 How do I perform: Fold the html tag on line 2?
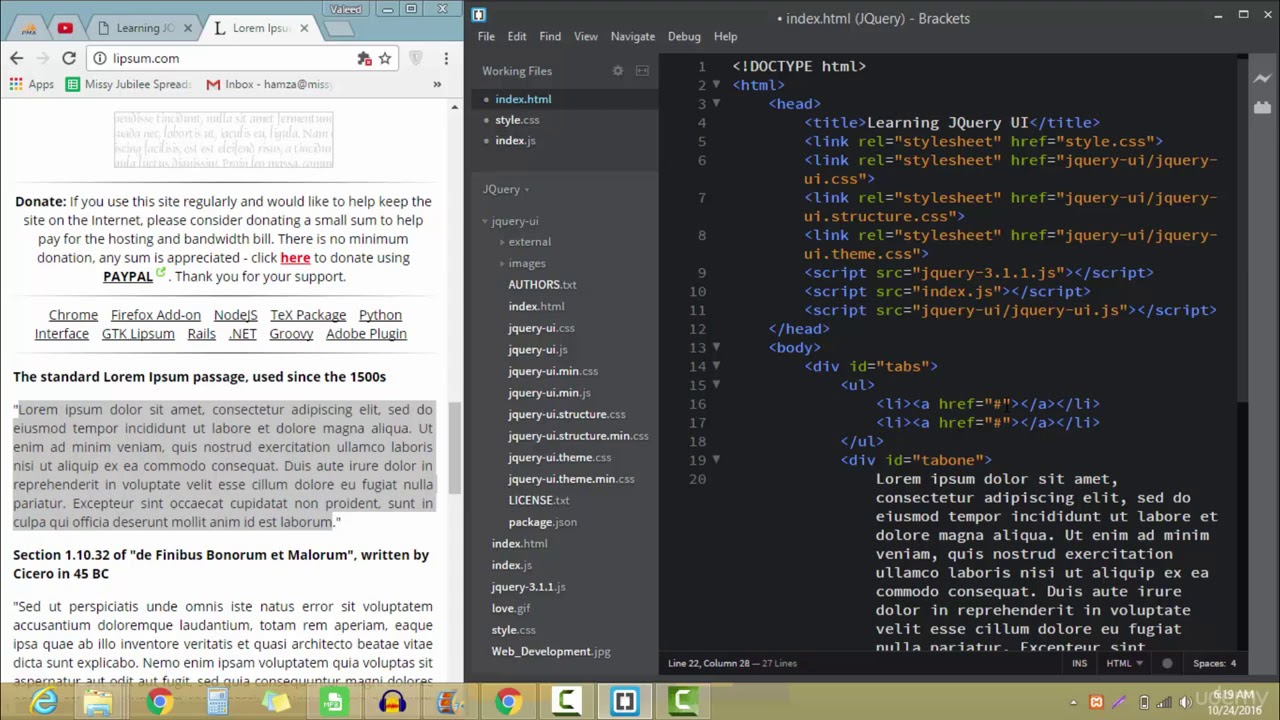pos(716,85)
